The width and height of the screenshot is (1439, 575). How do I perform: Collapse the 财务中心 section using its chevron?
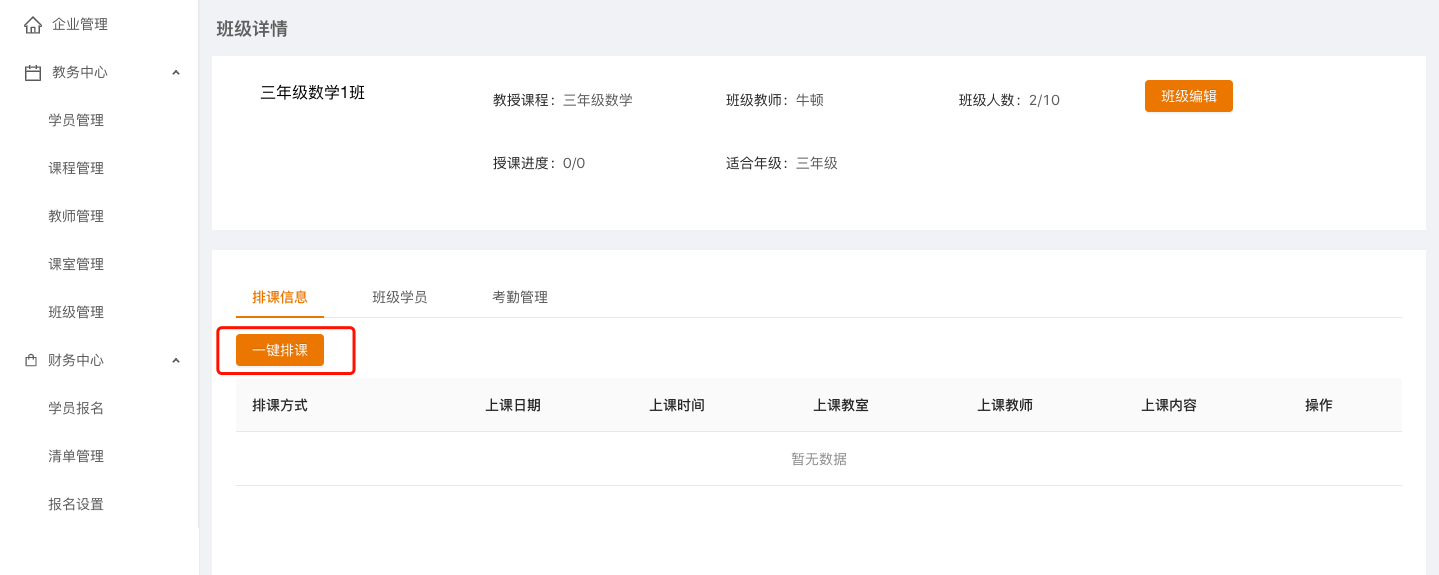176,360
